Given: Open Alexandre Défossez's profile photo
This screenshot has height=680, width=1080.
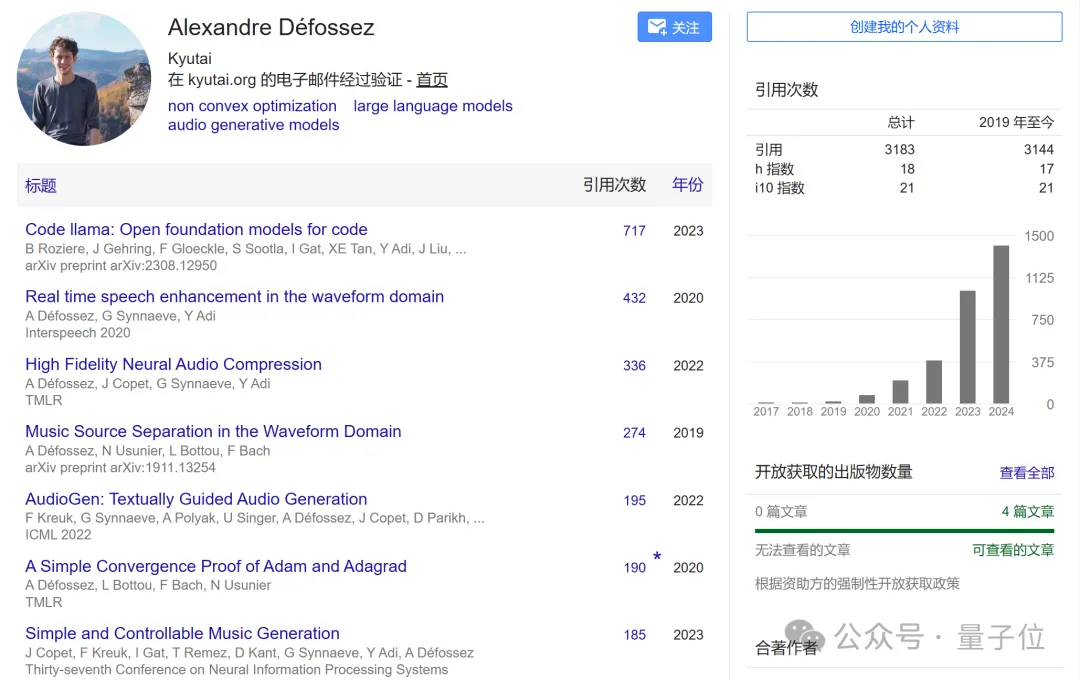Looking at the screenshot, I should 83,79.
